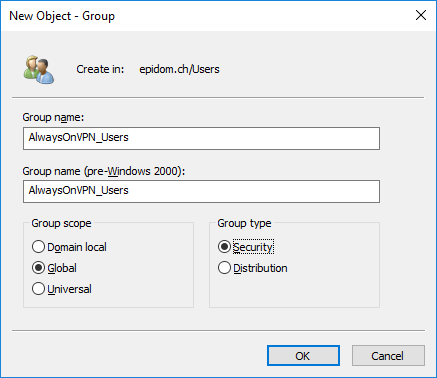Switch group type to Distribution
The height and width of the screenshot is (378, 437).
point(253,268)
